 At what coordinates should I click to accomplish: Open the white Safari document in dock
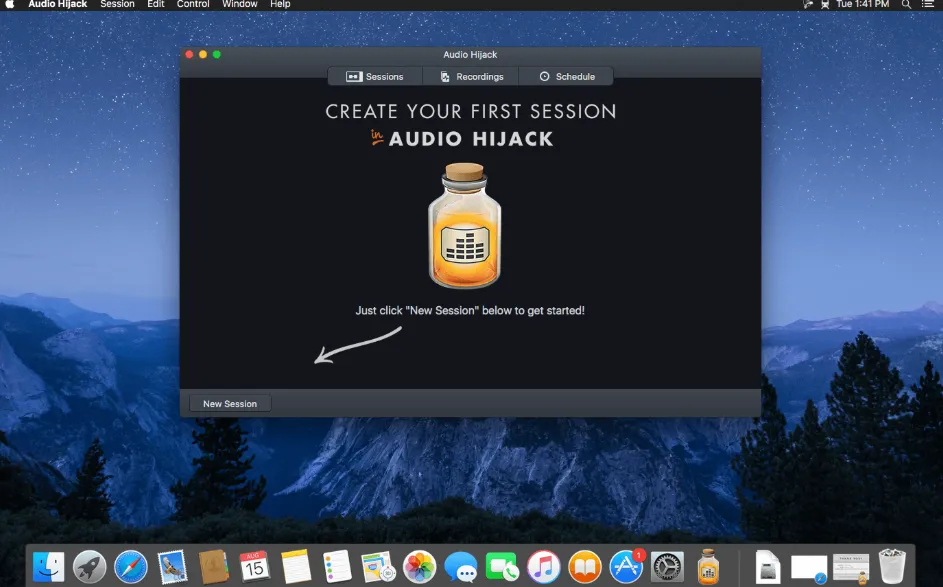(809, 568)
